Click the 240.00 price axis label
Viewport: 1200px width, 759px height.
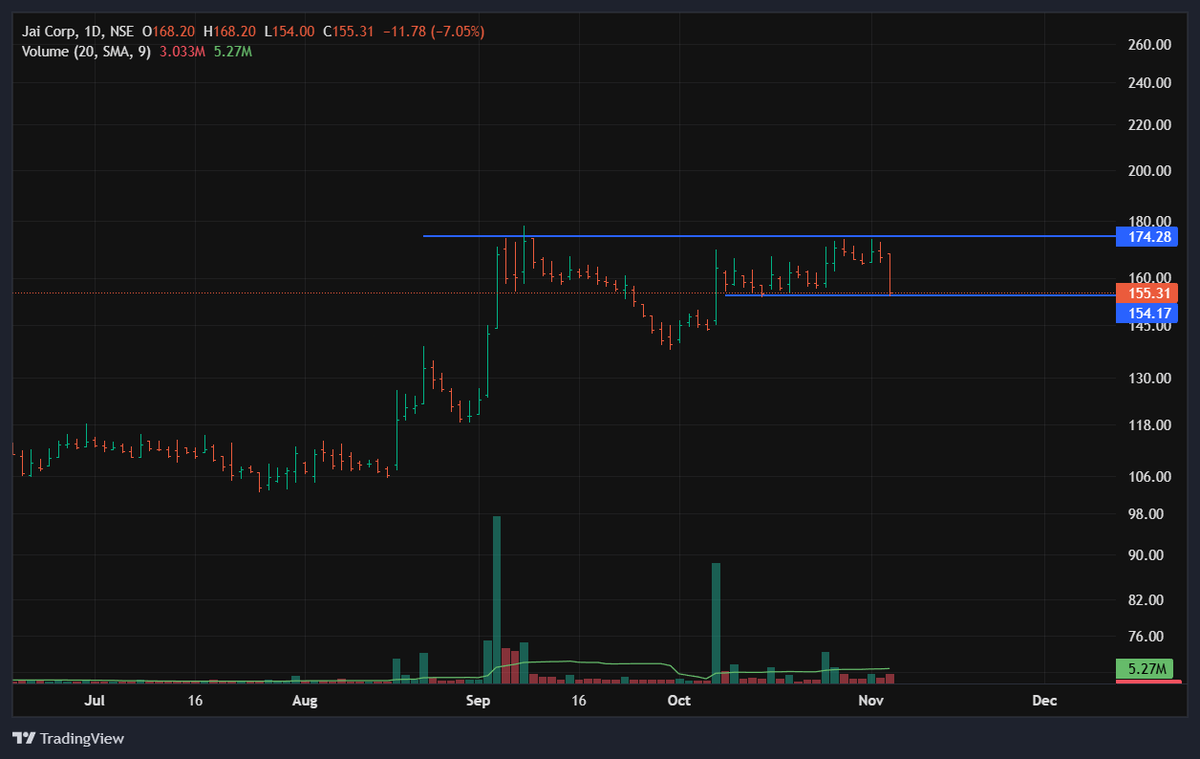1149,84
